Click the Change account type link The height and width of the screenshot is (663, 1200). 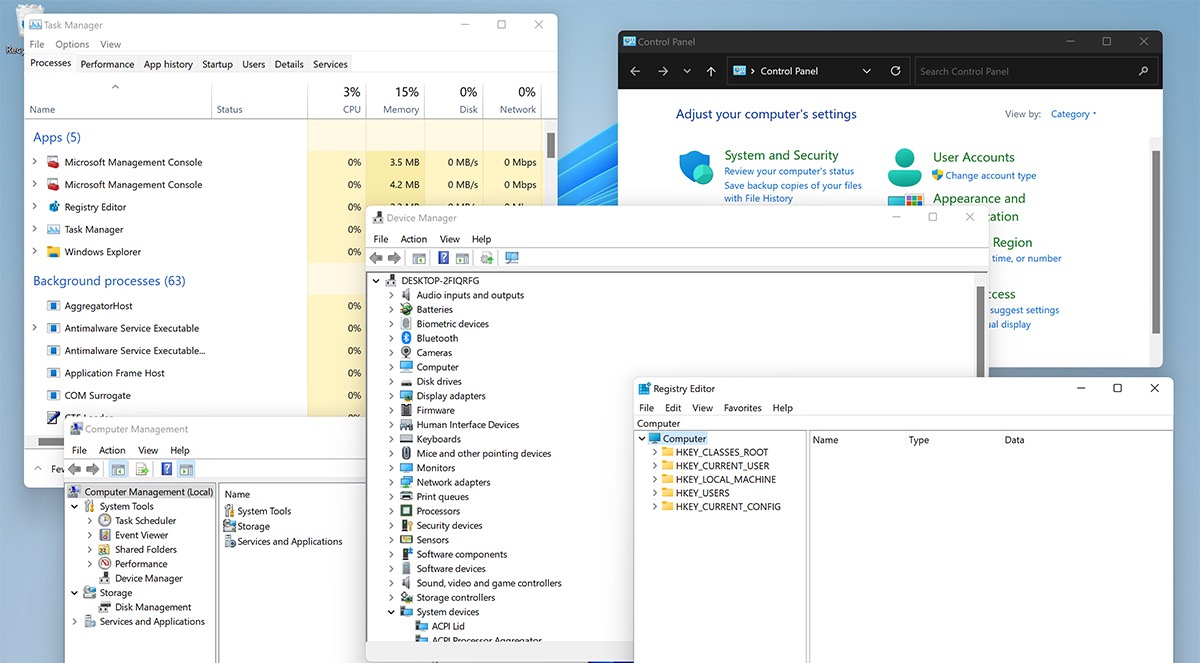990,176
